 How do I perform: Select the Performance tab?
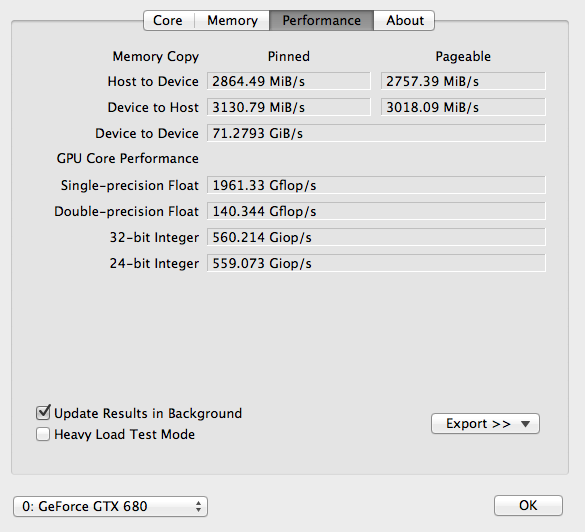[x=321, y=20]
